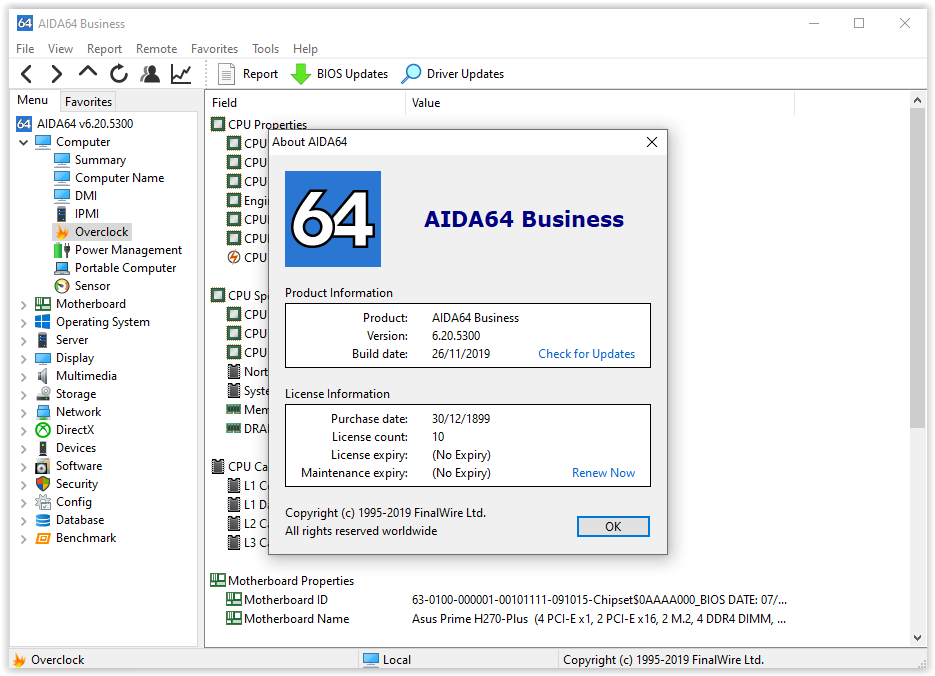Click the Operating System Windows icon

click(x=43, y=322)
